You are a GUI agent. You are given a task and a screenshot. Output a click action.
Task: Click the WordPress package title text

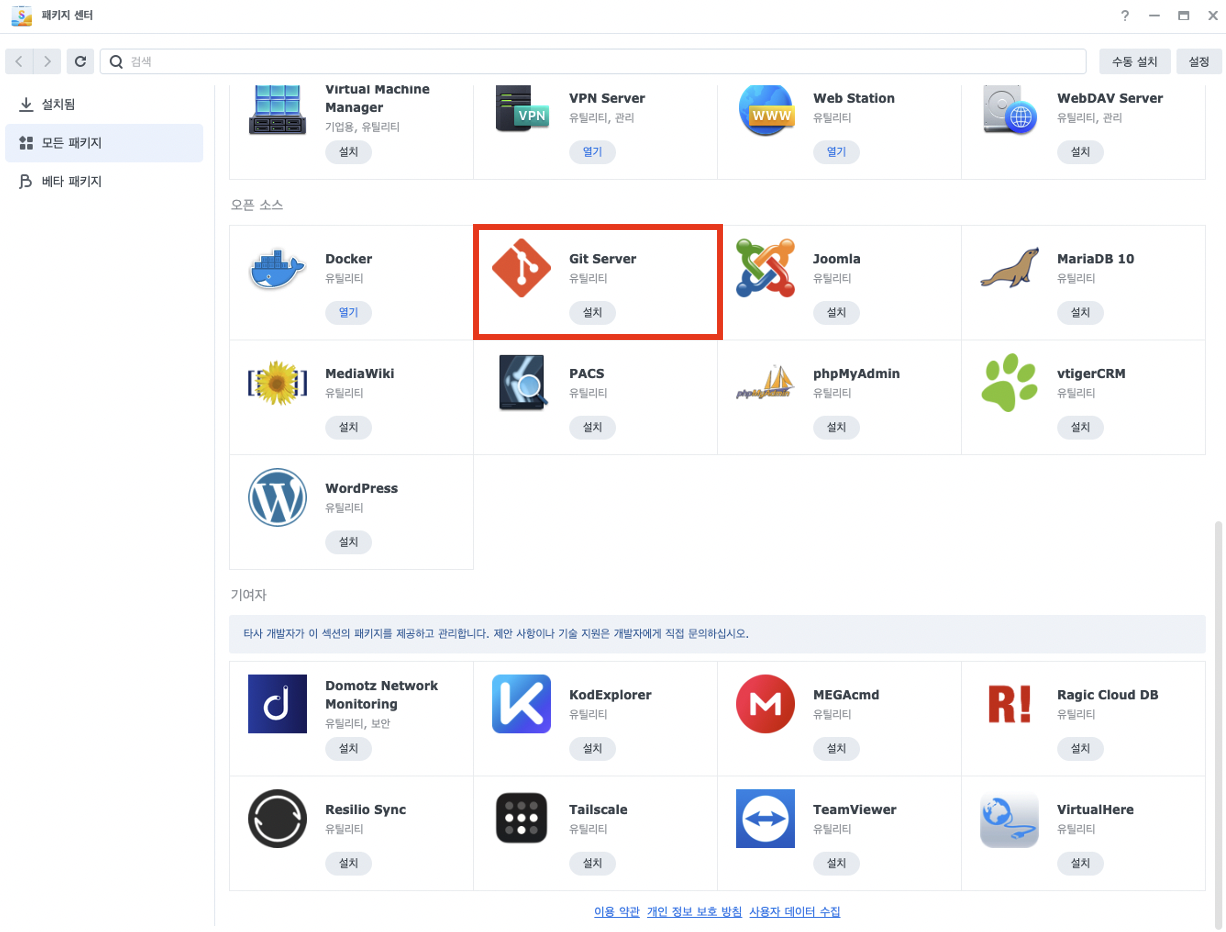(361, 489)
